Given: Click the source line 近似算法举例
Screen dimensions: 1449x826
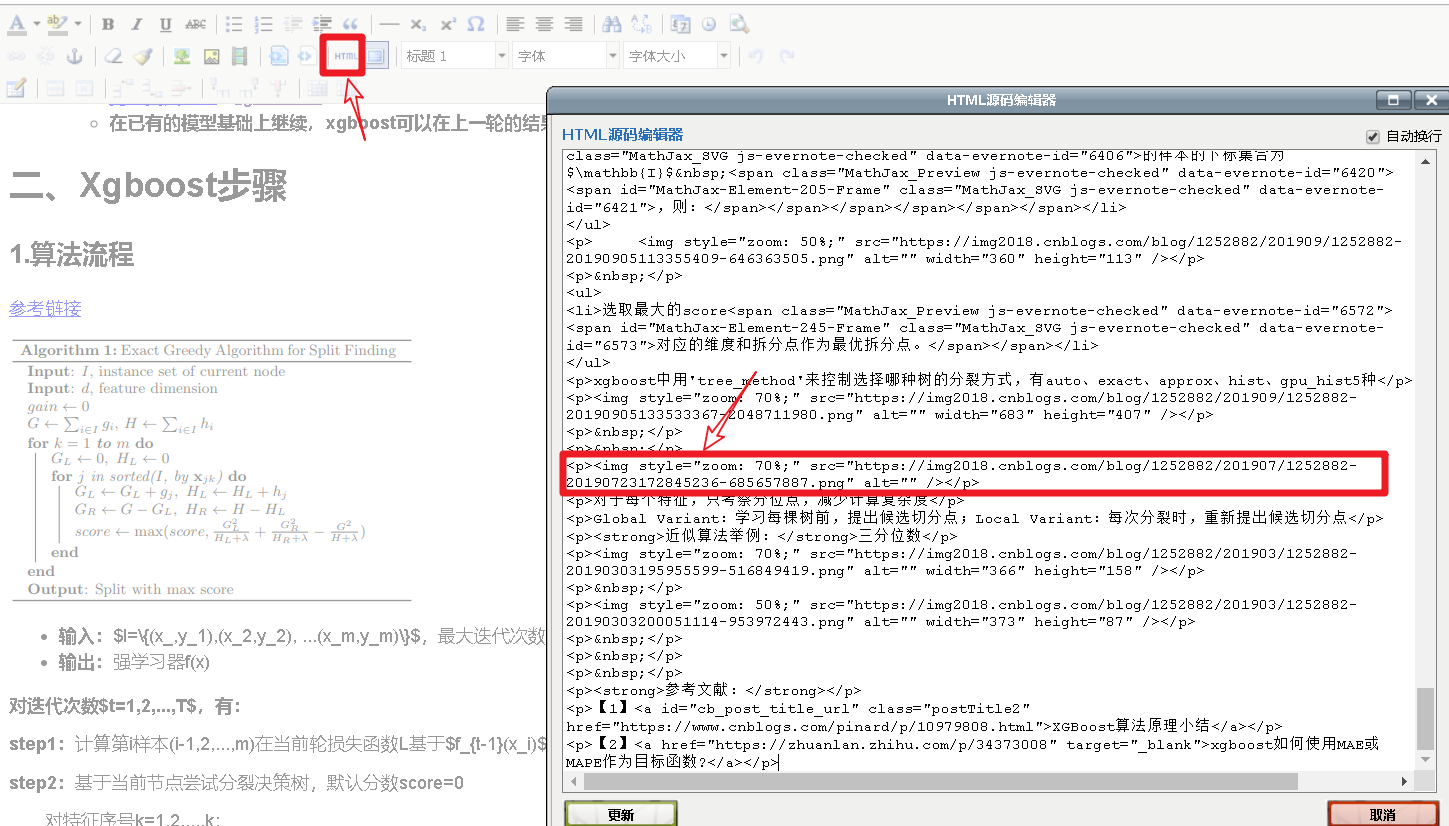Looking at the screenshot, I should (x=762, y=535).
